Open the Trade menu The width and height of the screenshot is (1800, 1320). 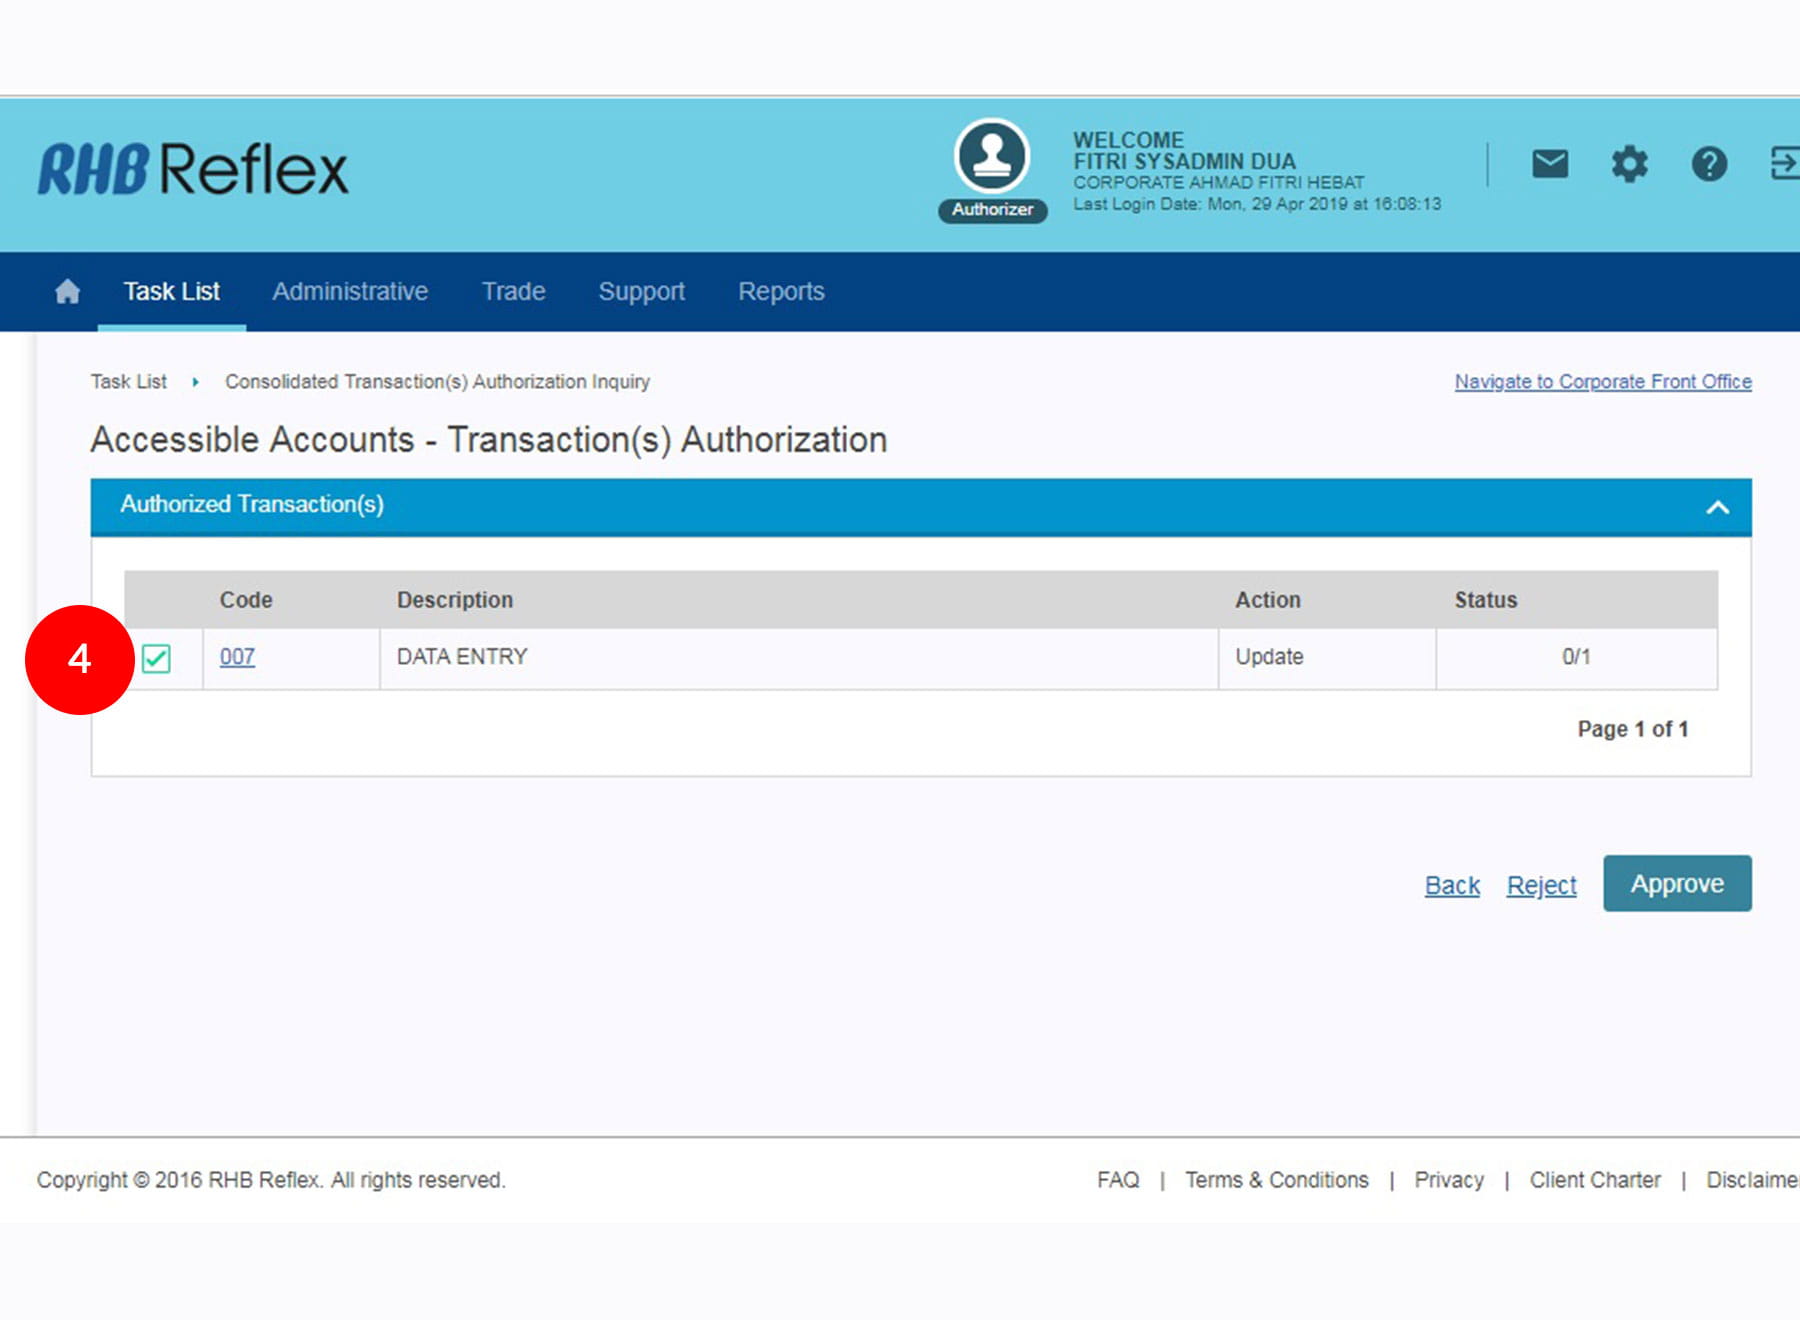pos(513,291)
